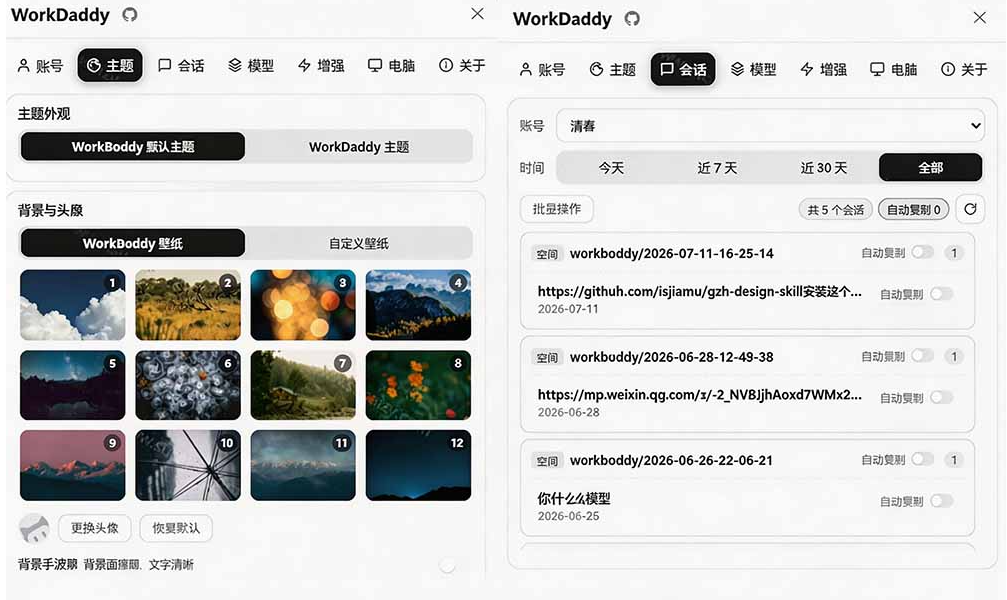1007x600 pixels.
Task: Click count badge 1 on 2026-06-28-12-49-38 workspace
Action: (954, 357)
